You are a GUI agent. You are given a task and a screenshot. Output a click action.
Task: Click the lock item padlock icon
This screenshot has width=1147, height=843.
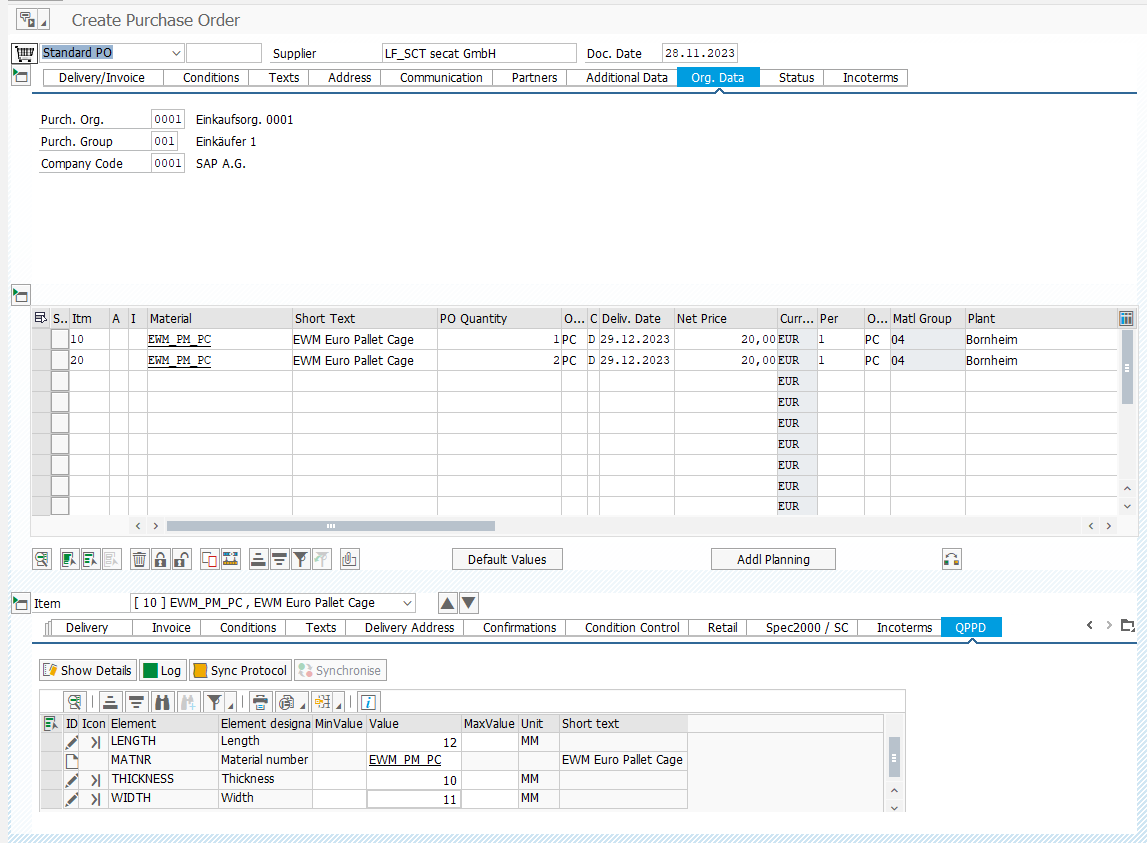[x=160, y=559]
